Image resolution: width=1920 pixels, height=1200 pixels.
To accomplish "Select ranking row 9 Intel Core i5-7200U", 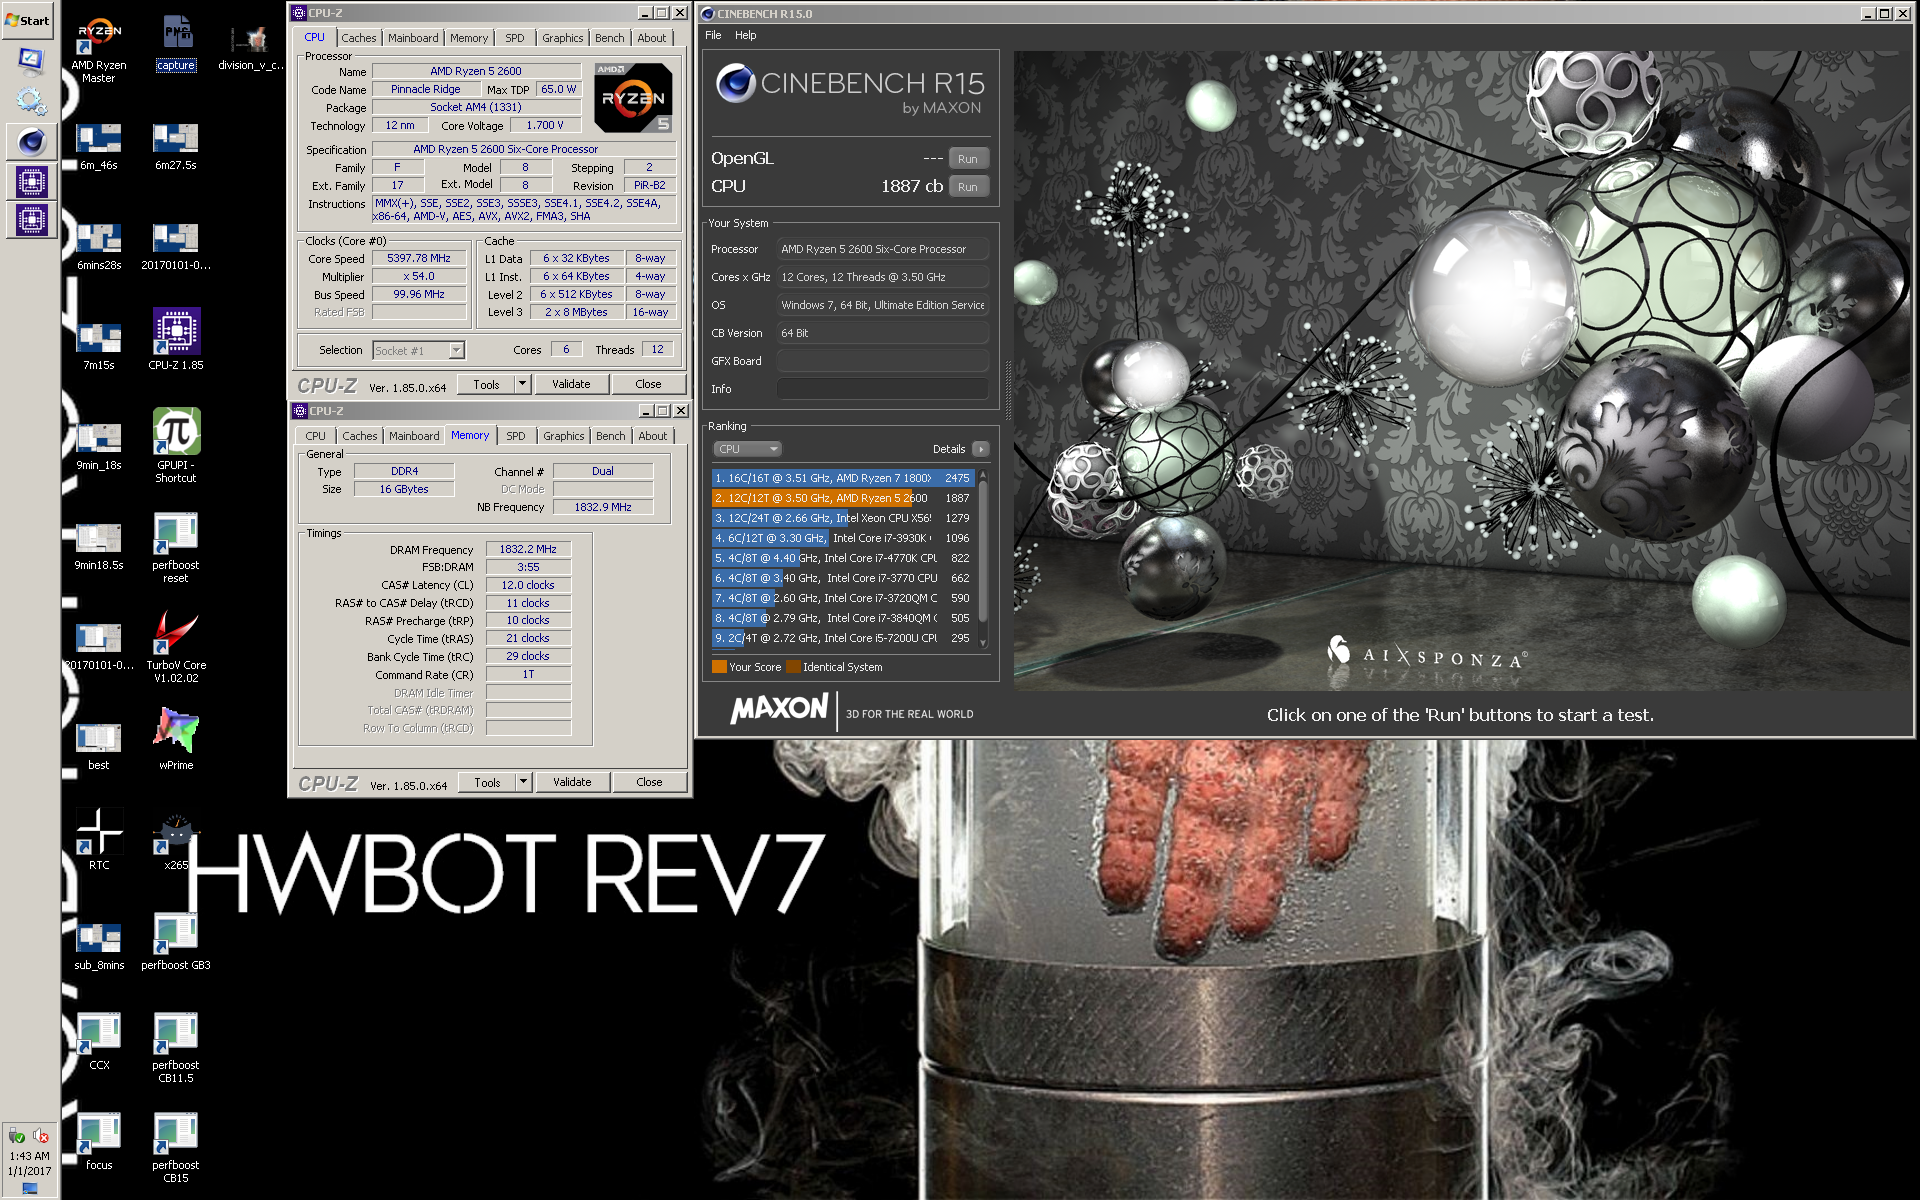I will (843, 638).
